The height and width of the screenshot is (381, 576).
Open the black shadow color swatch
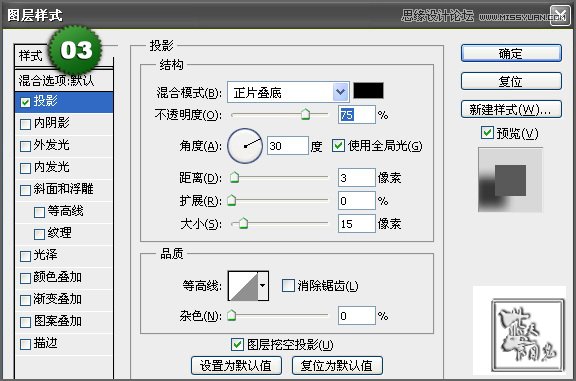pyautogui.click(x=368, y=90)
